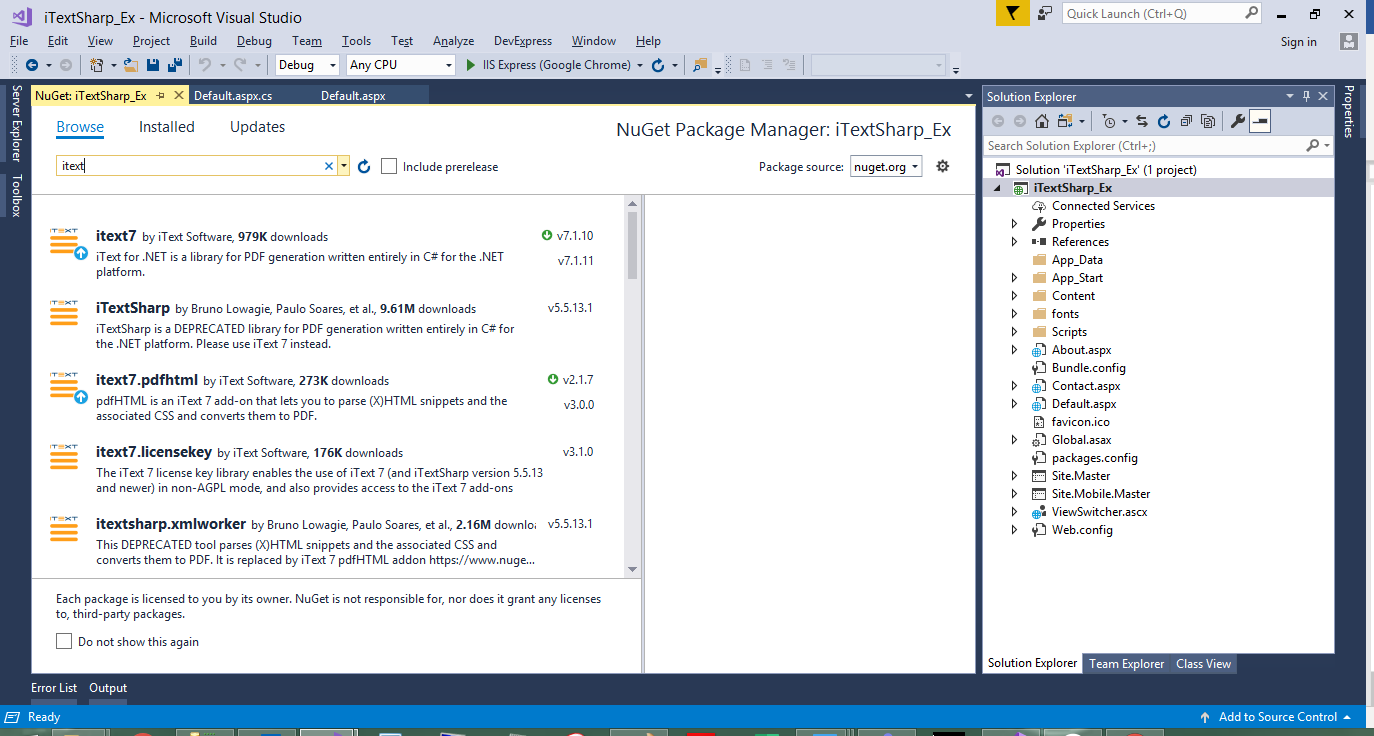
Task: Click the browser Refresh icon in toolbar
Action: tap(658, 65)
